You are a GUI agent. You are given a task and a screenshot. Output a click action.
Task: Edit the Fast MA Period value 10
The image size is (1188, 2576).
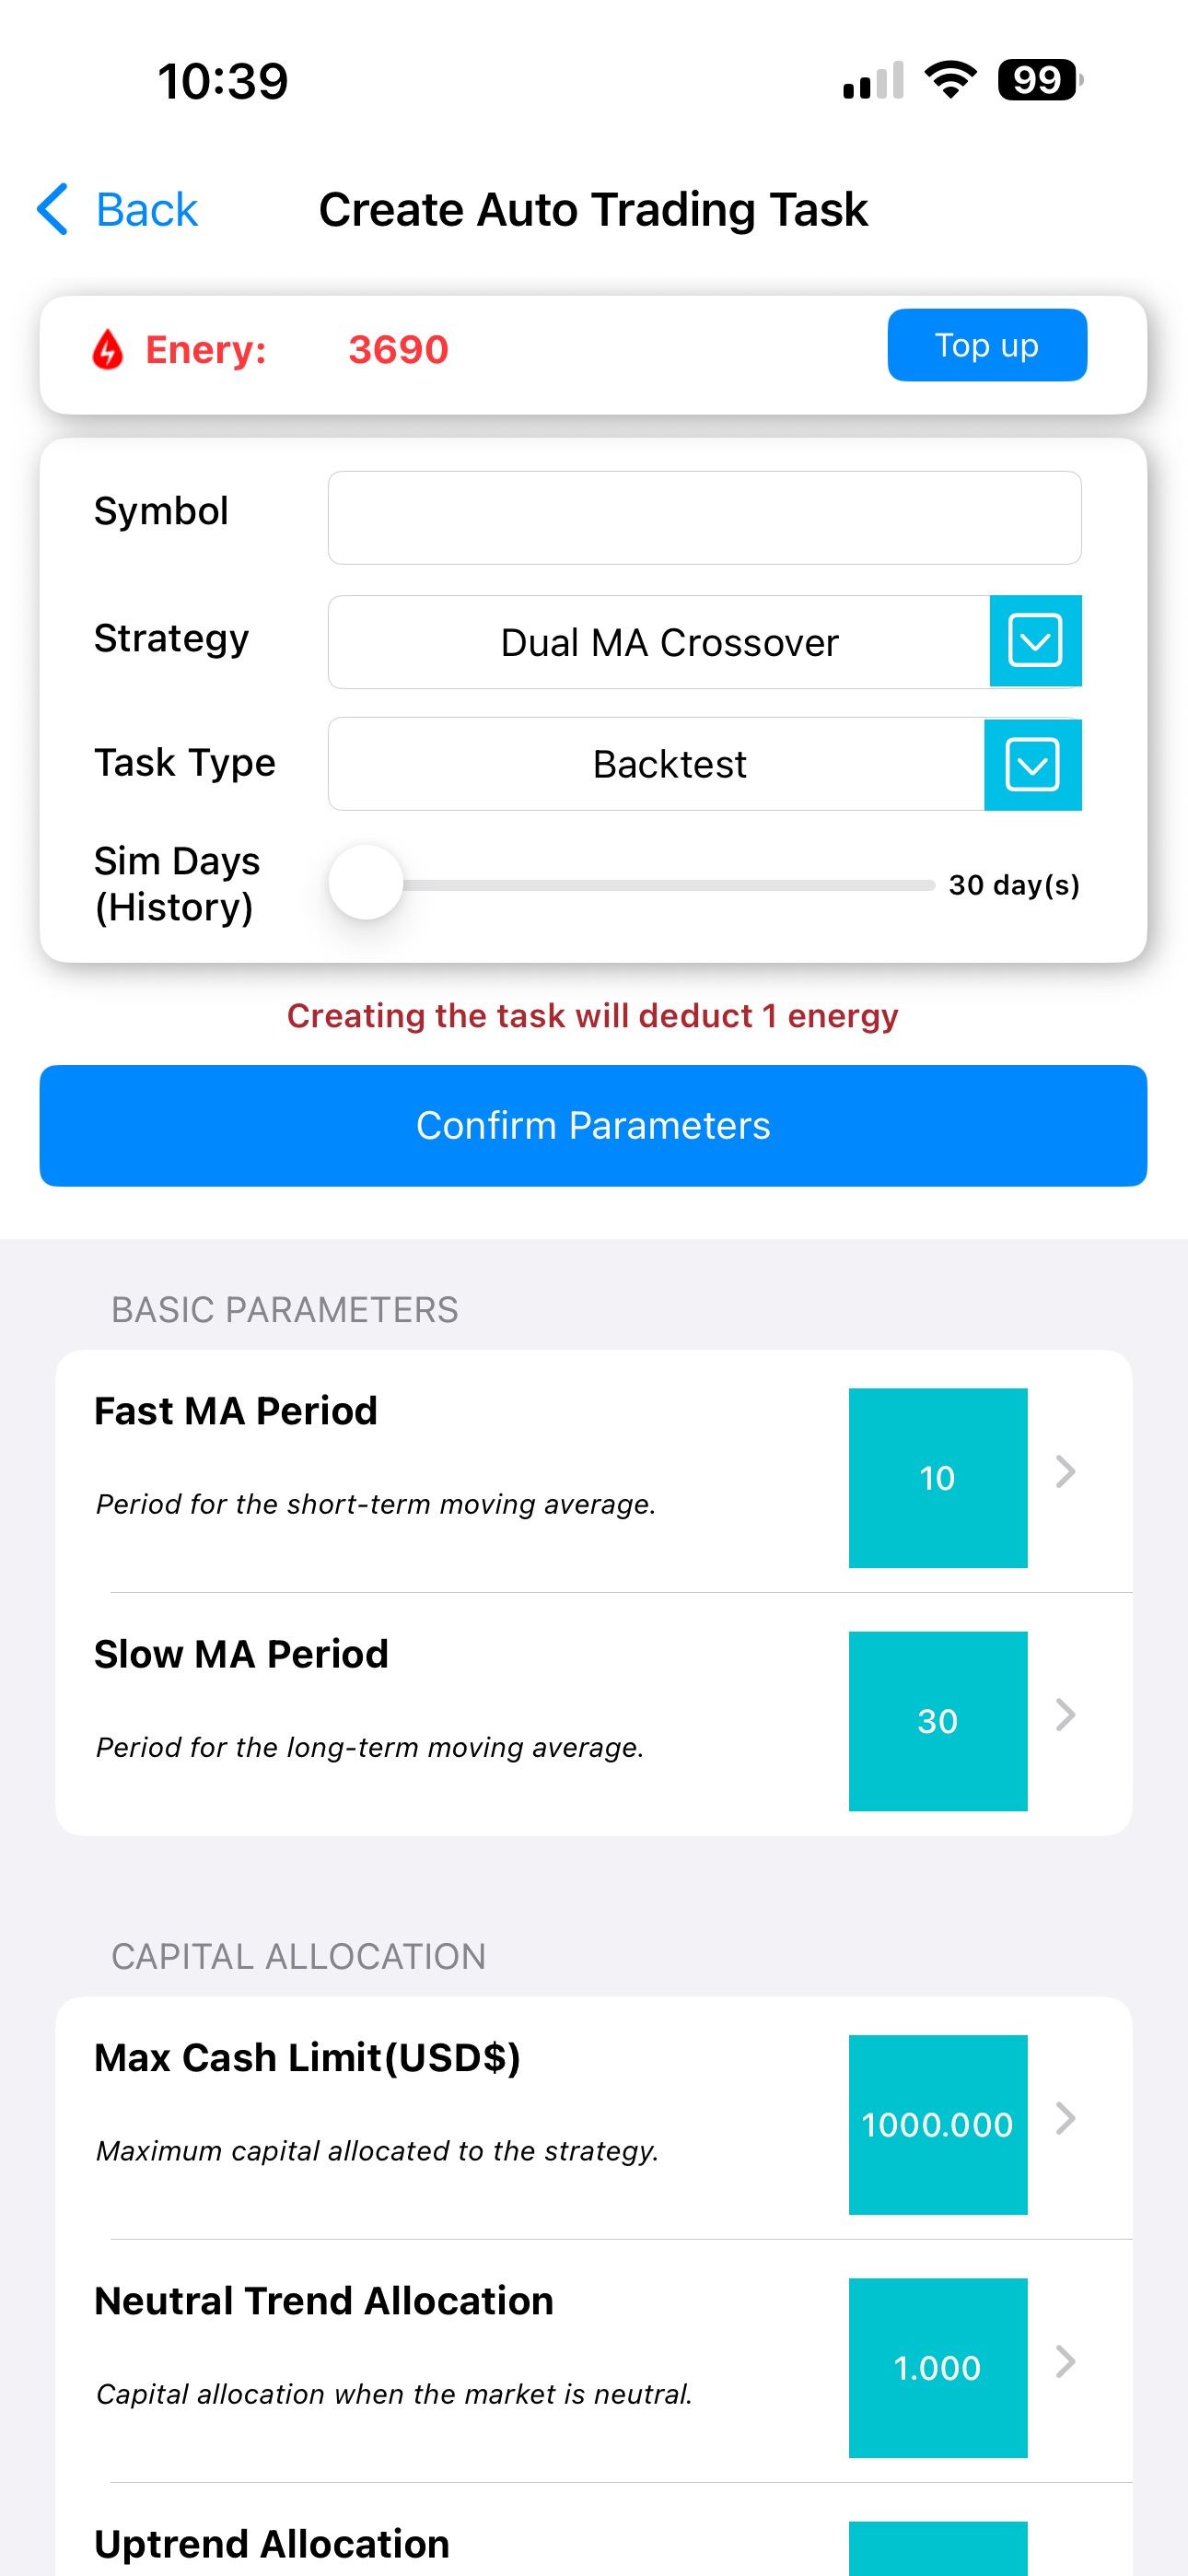(937, 1478)
